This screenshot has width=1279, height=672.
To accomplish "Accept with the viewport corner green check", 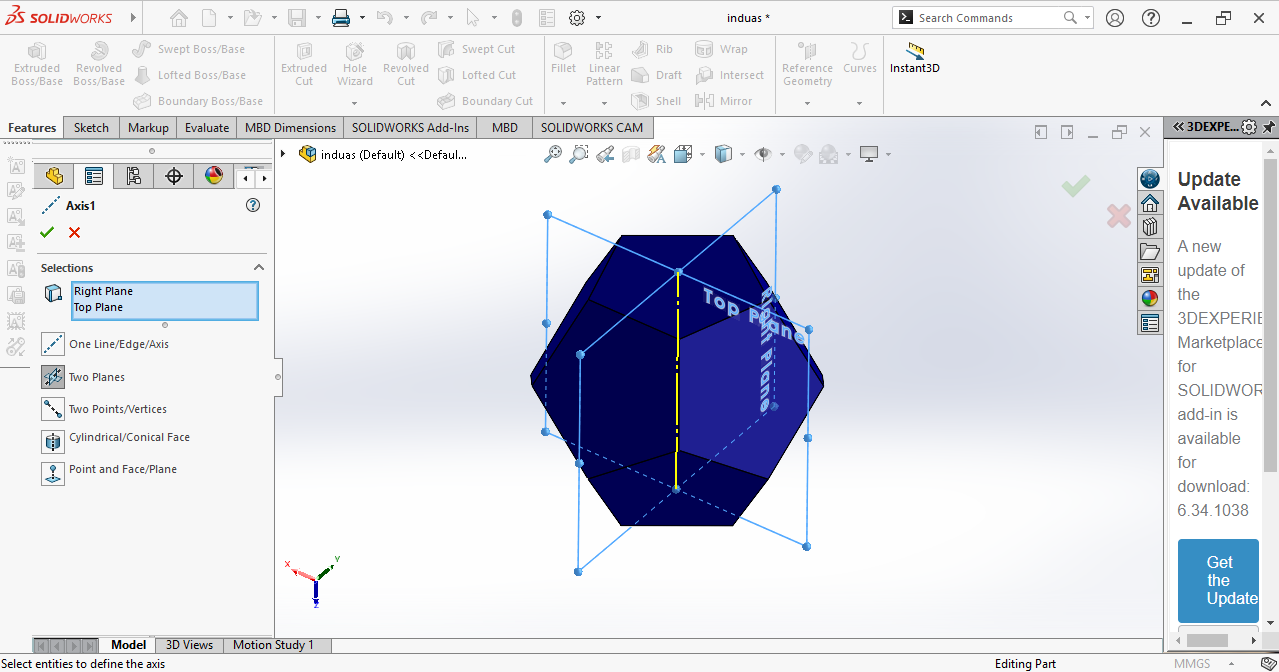I will point(1076,186).
